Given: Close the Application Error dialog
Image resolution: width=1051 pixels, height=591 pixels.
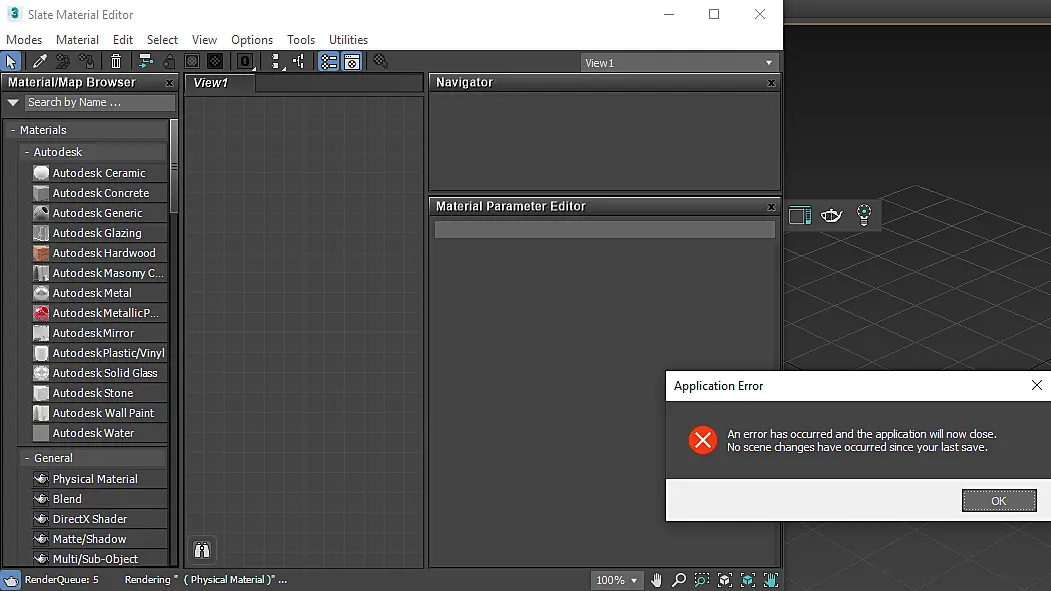Looking at the screenshot, I should click(1036, 385).
